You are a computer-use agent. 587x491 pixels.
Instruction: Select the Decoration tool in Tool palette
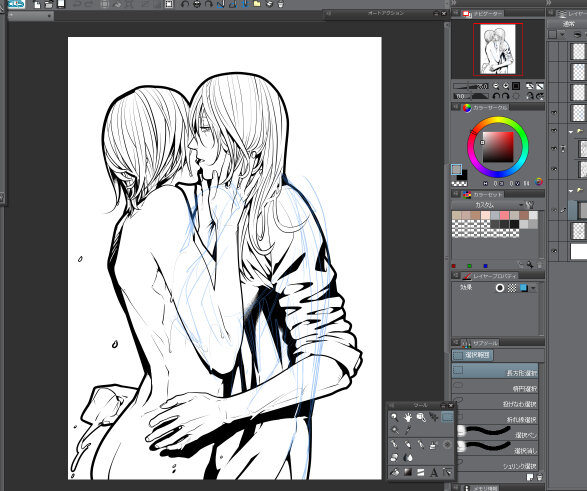(x=447, y=444)
